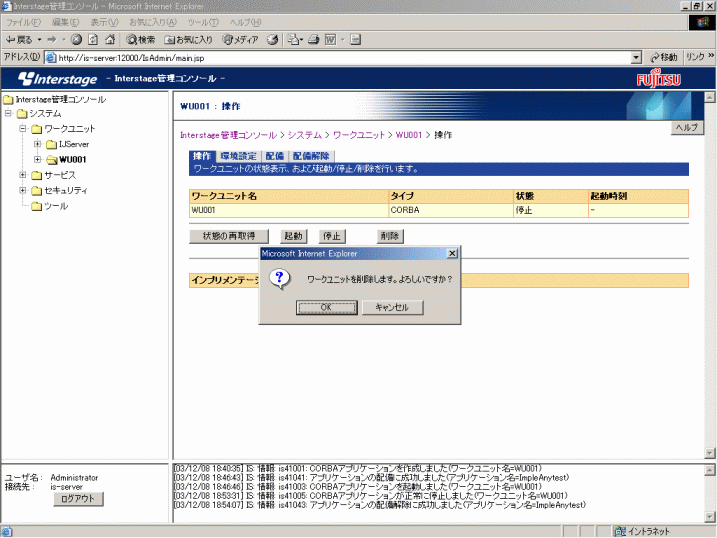Follow the WU001 breadcrumb link
This screenshot has height=538, width=717.
pyautogui.click(x=409, y=135)
